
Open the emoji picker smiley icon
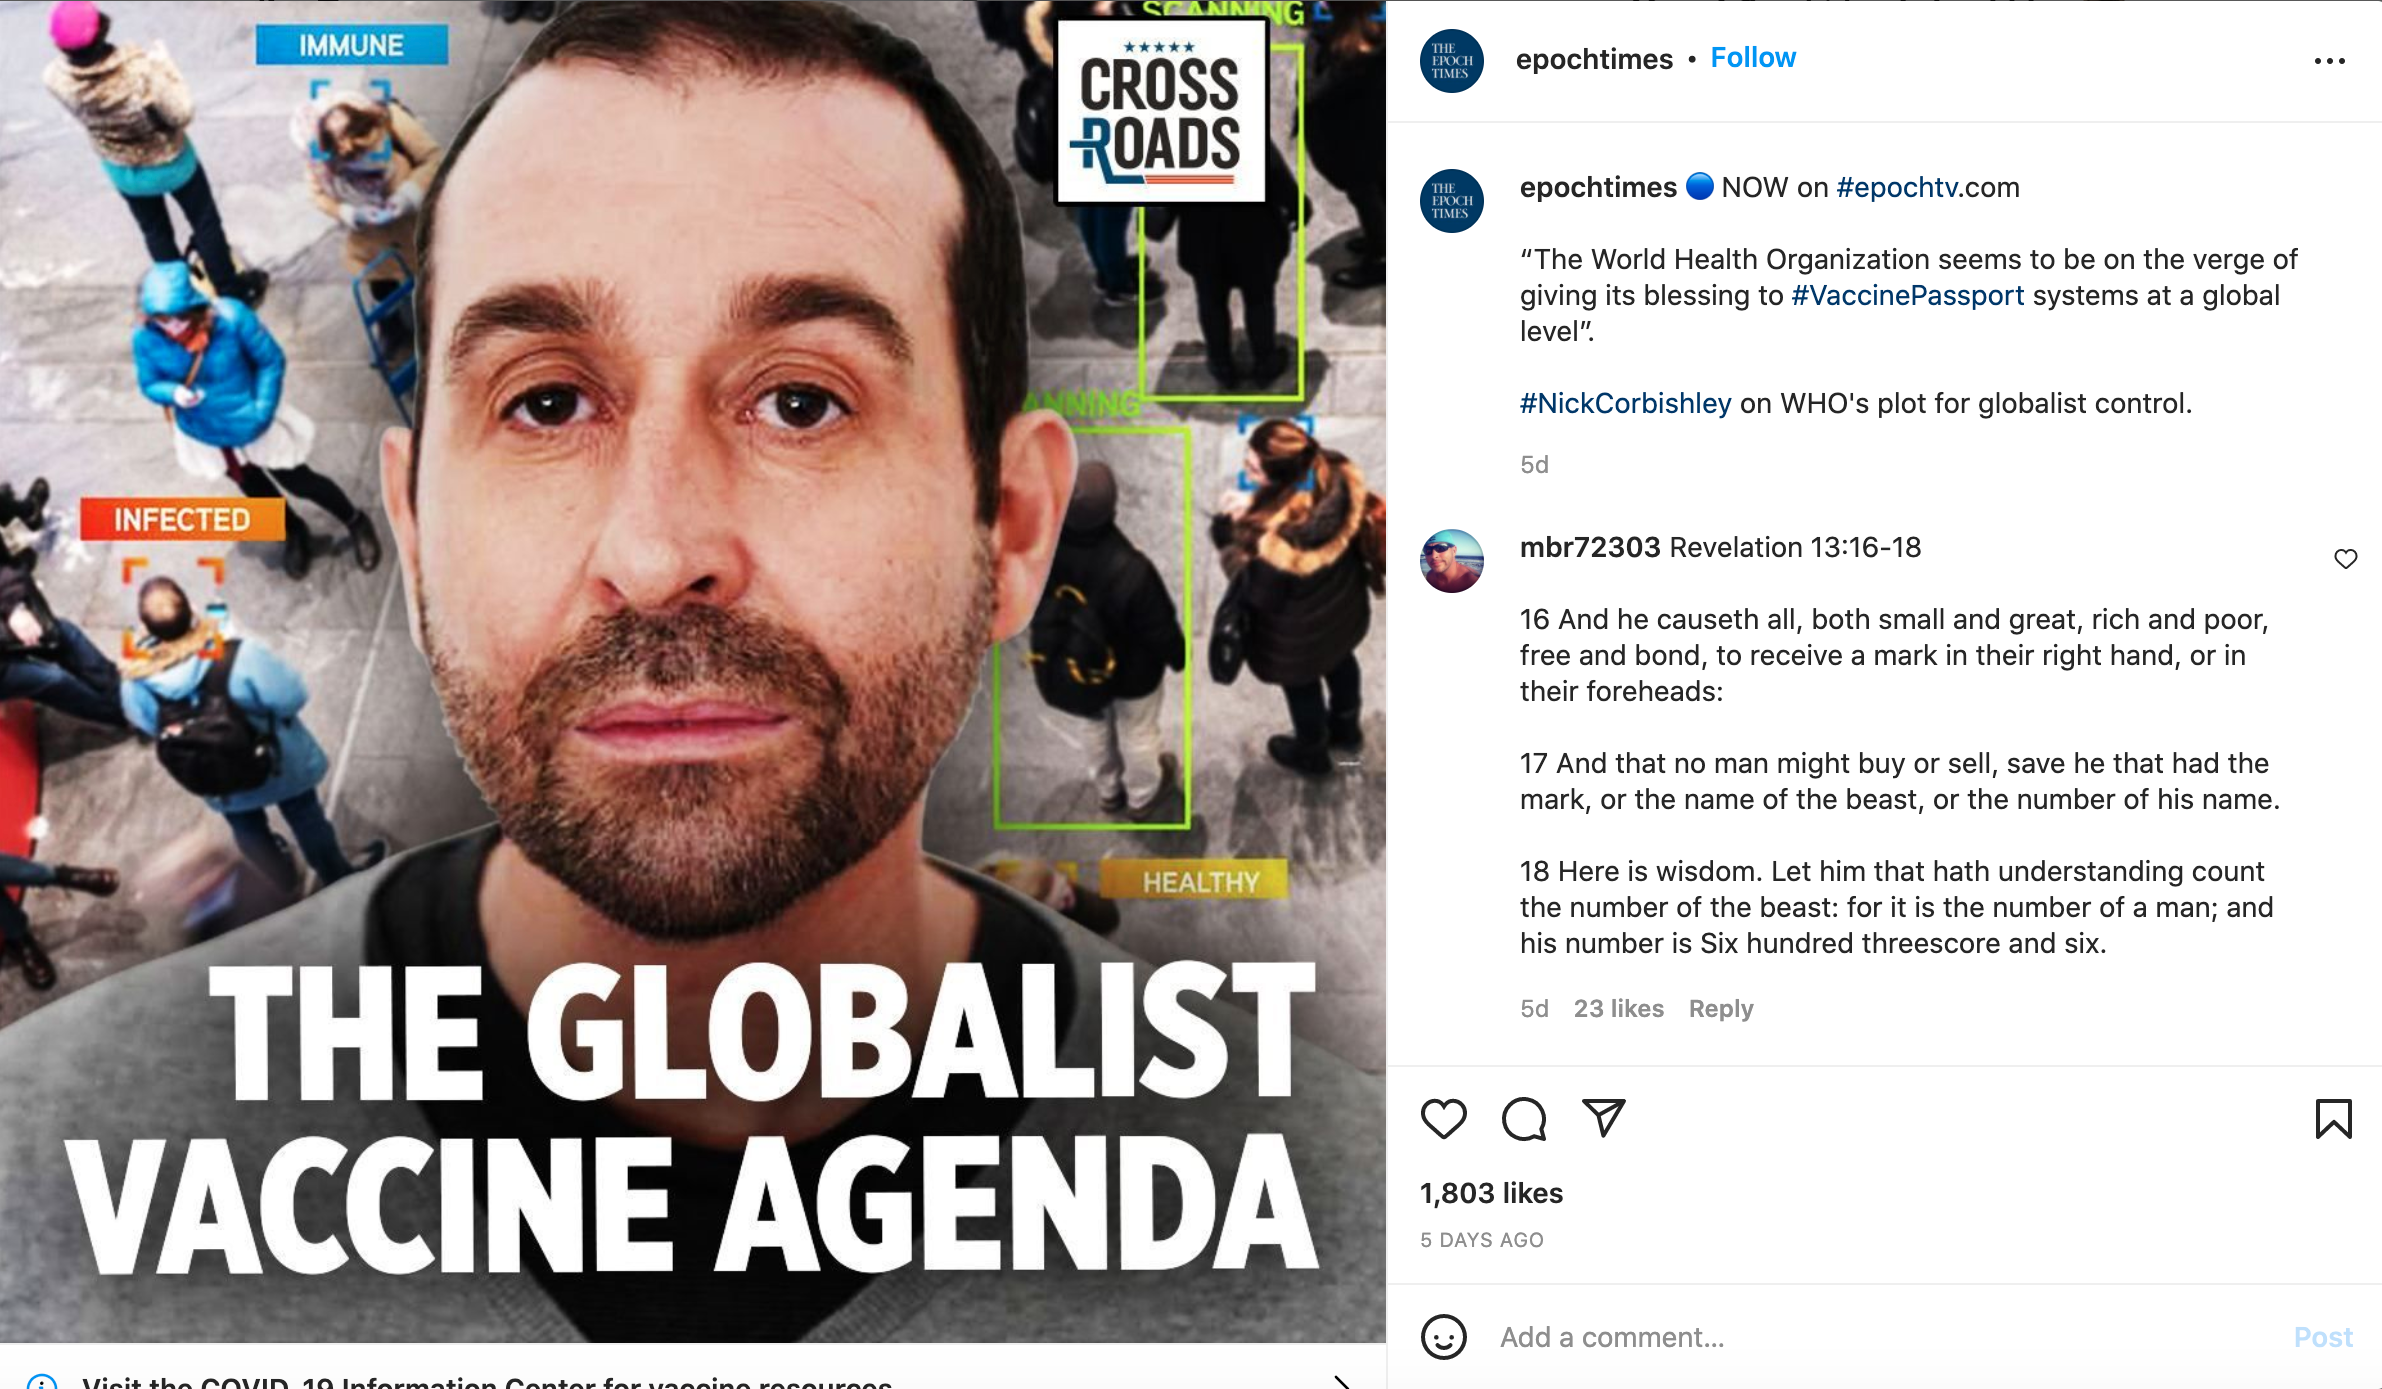[x=1443, y=1337]
